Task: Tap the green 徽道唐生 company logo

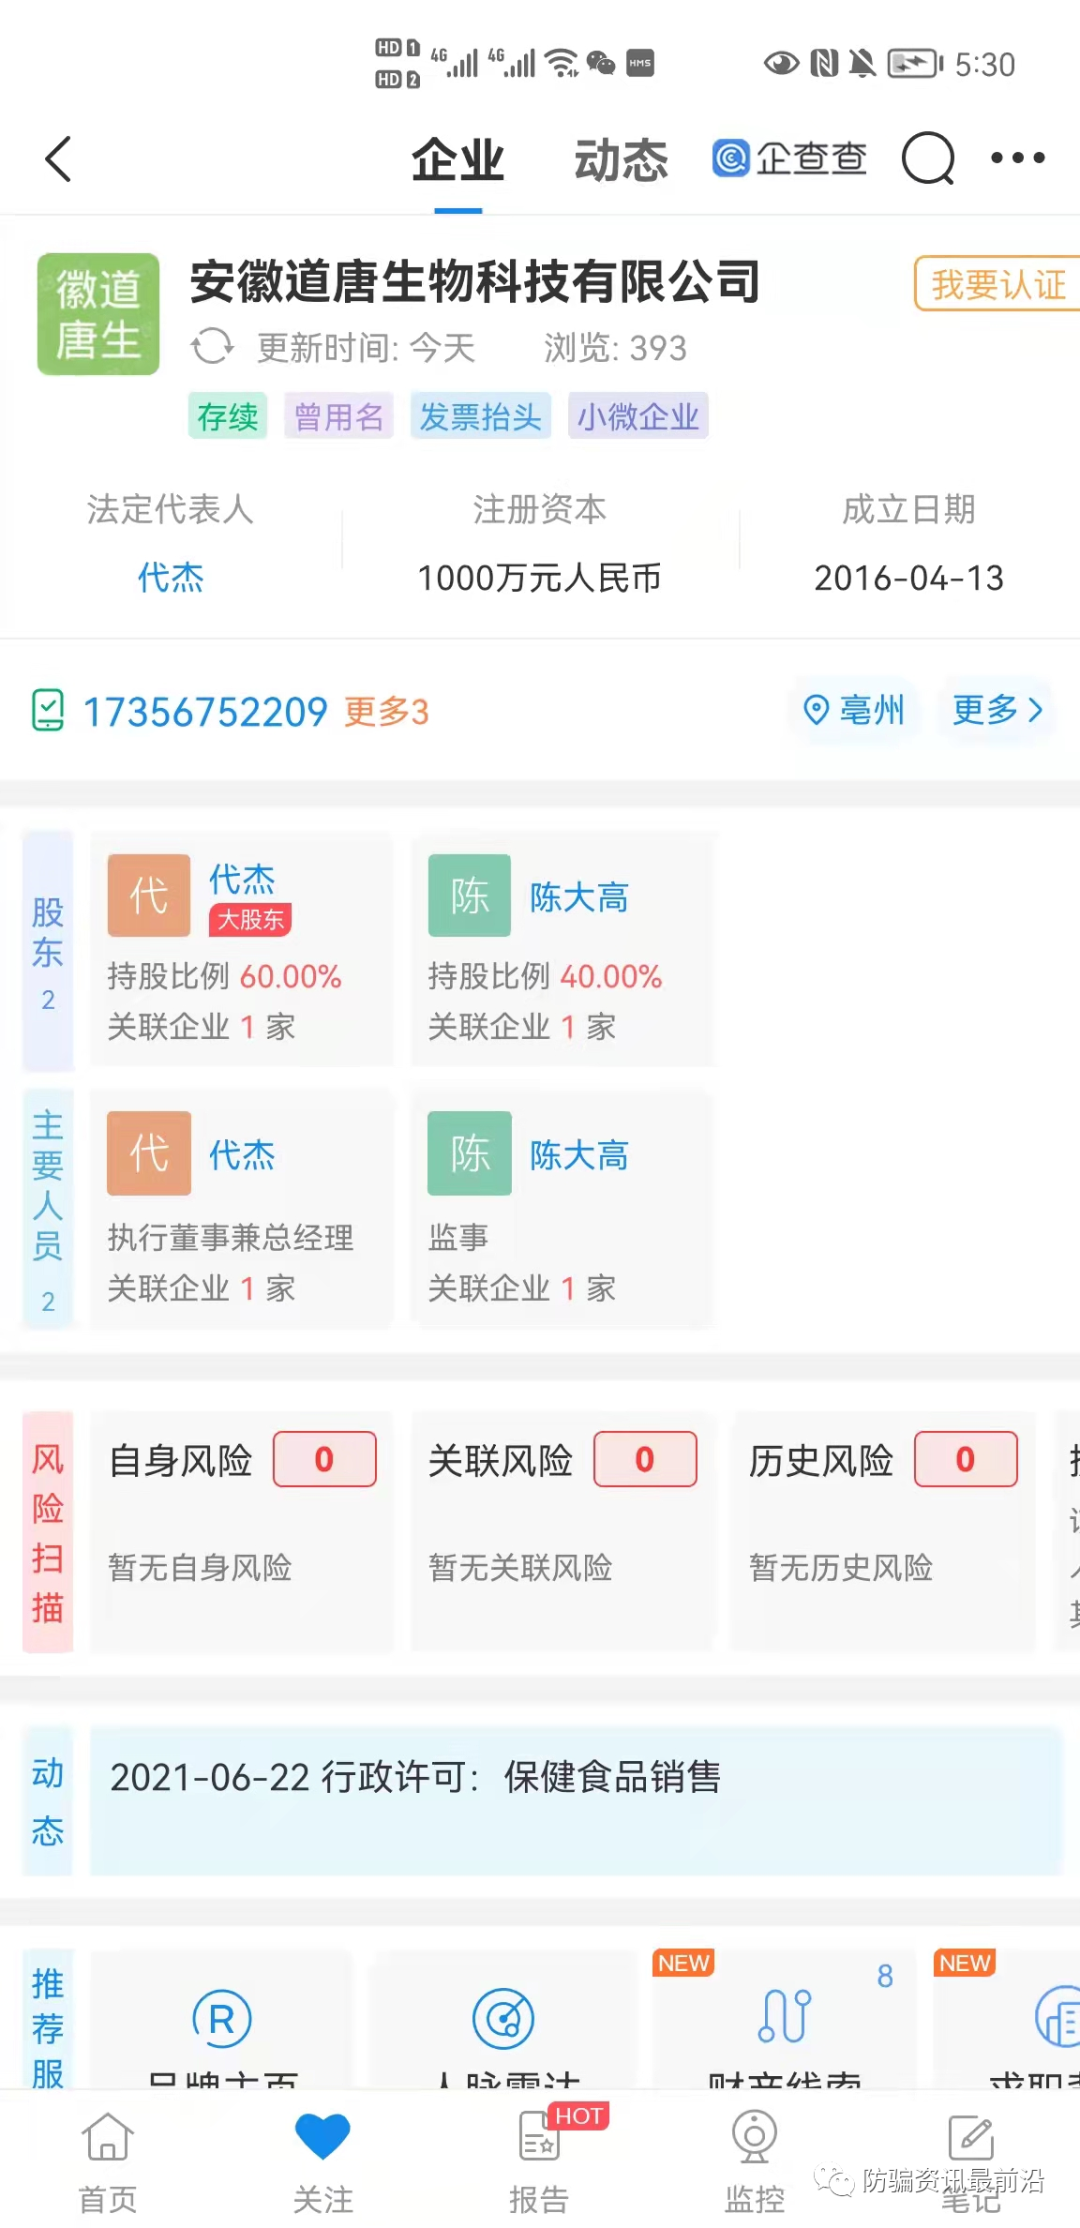Action: [x=98, y=314]
